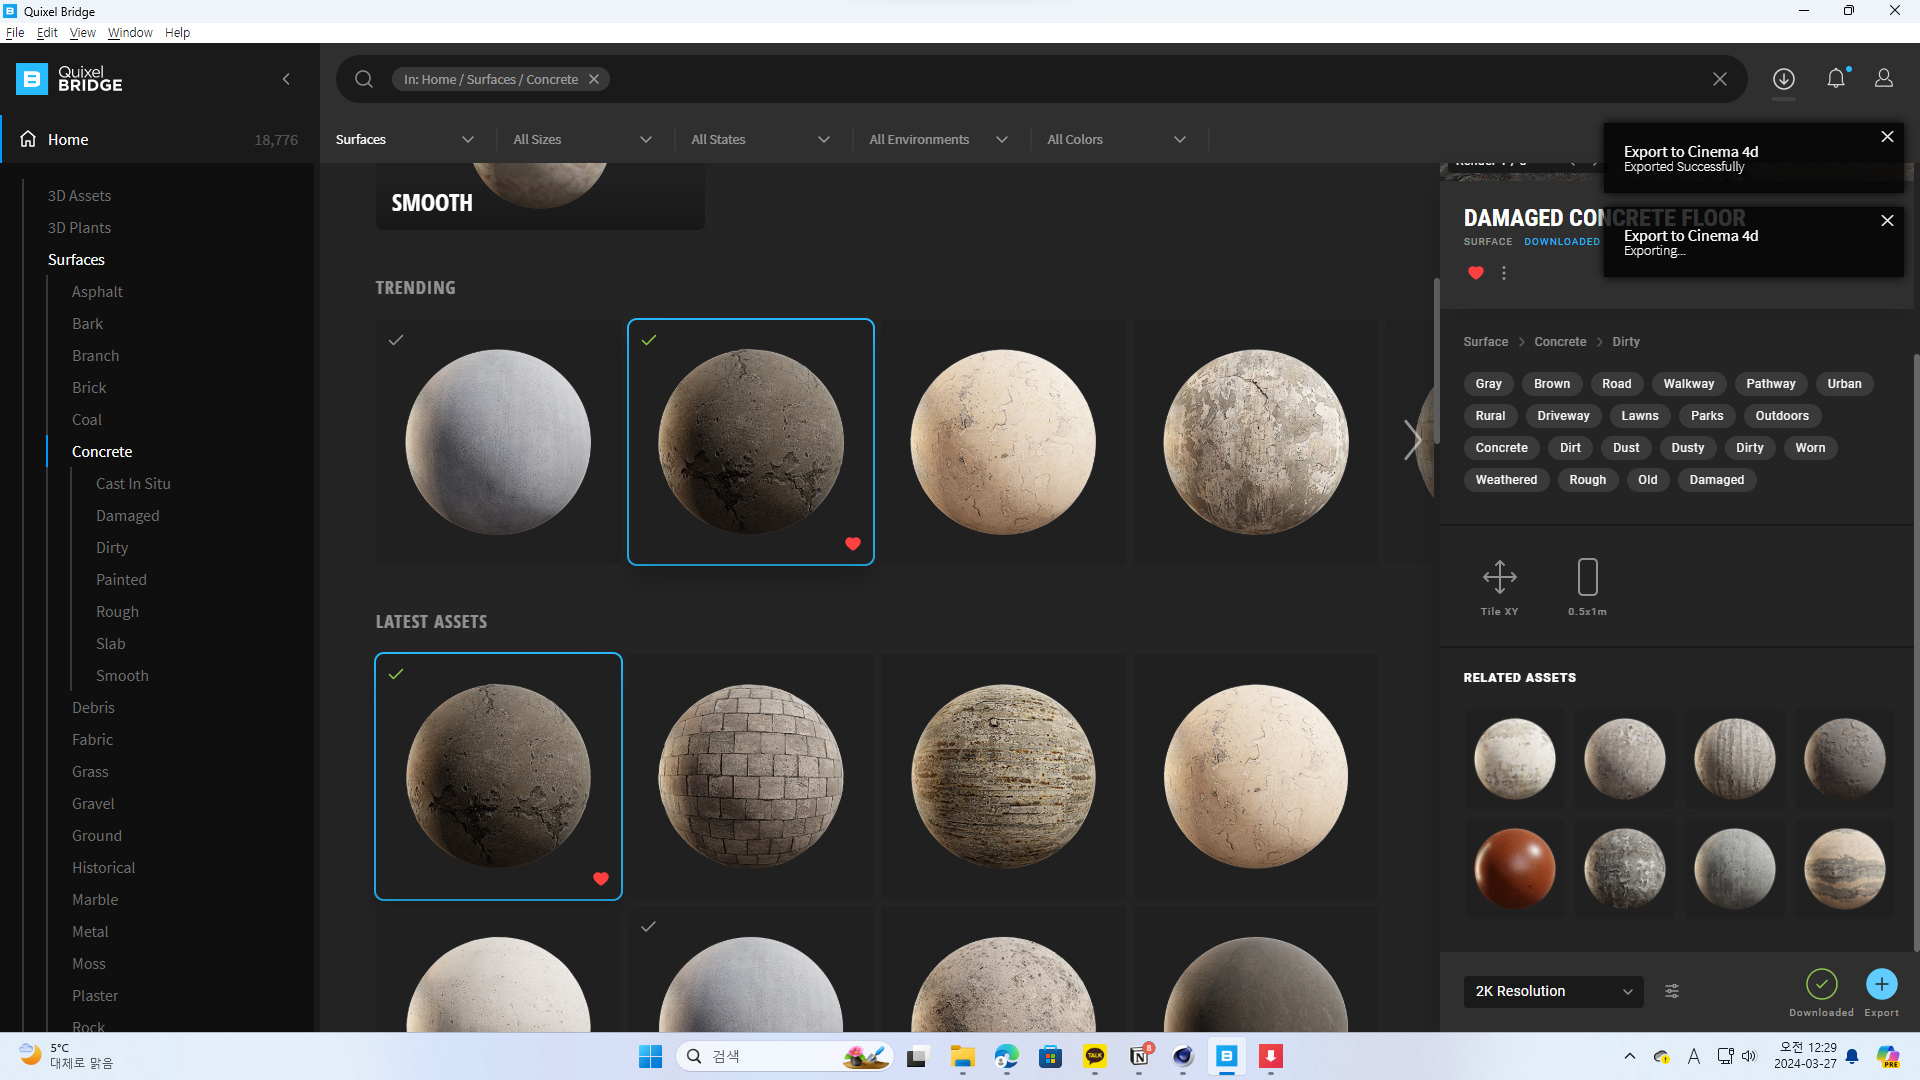Toggle favorite heart on Damaged Concrete Floor panel

point(1476,273)
